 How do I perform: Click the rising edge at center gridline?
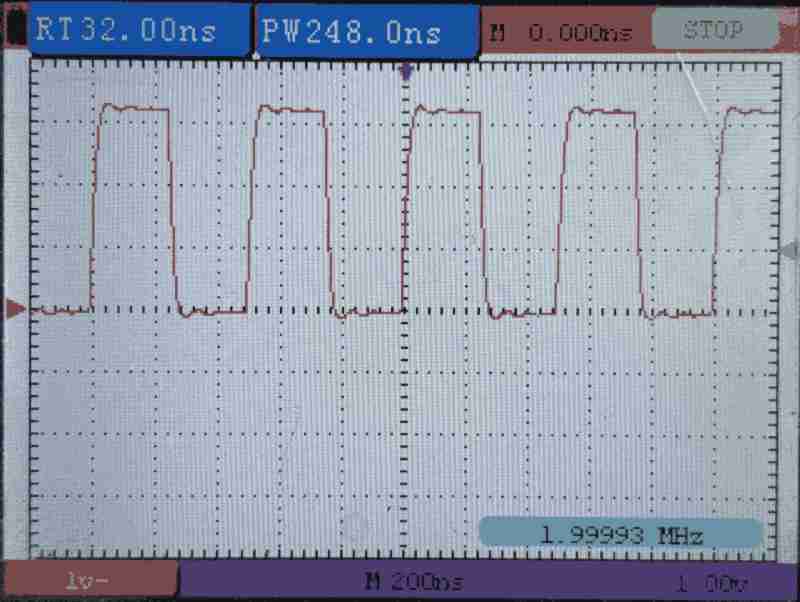406,210
